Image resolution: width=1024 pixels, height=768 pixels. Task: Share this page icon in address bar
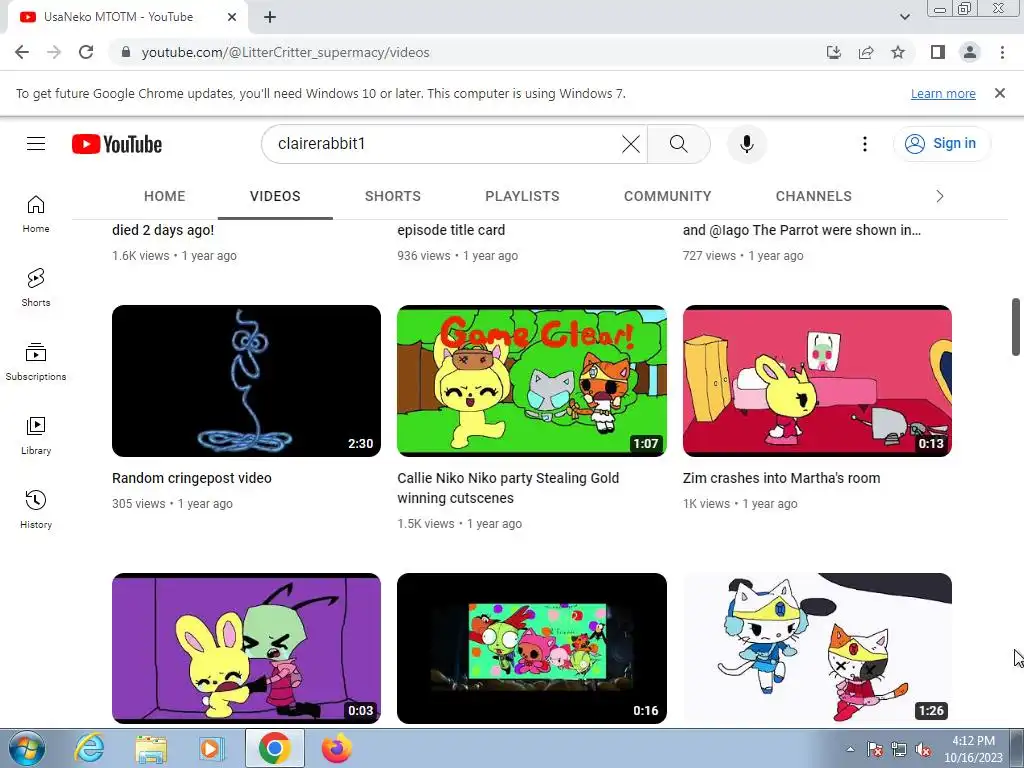pos(866,52)
